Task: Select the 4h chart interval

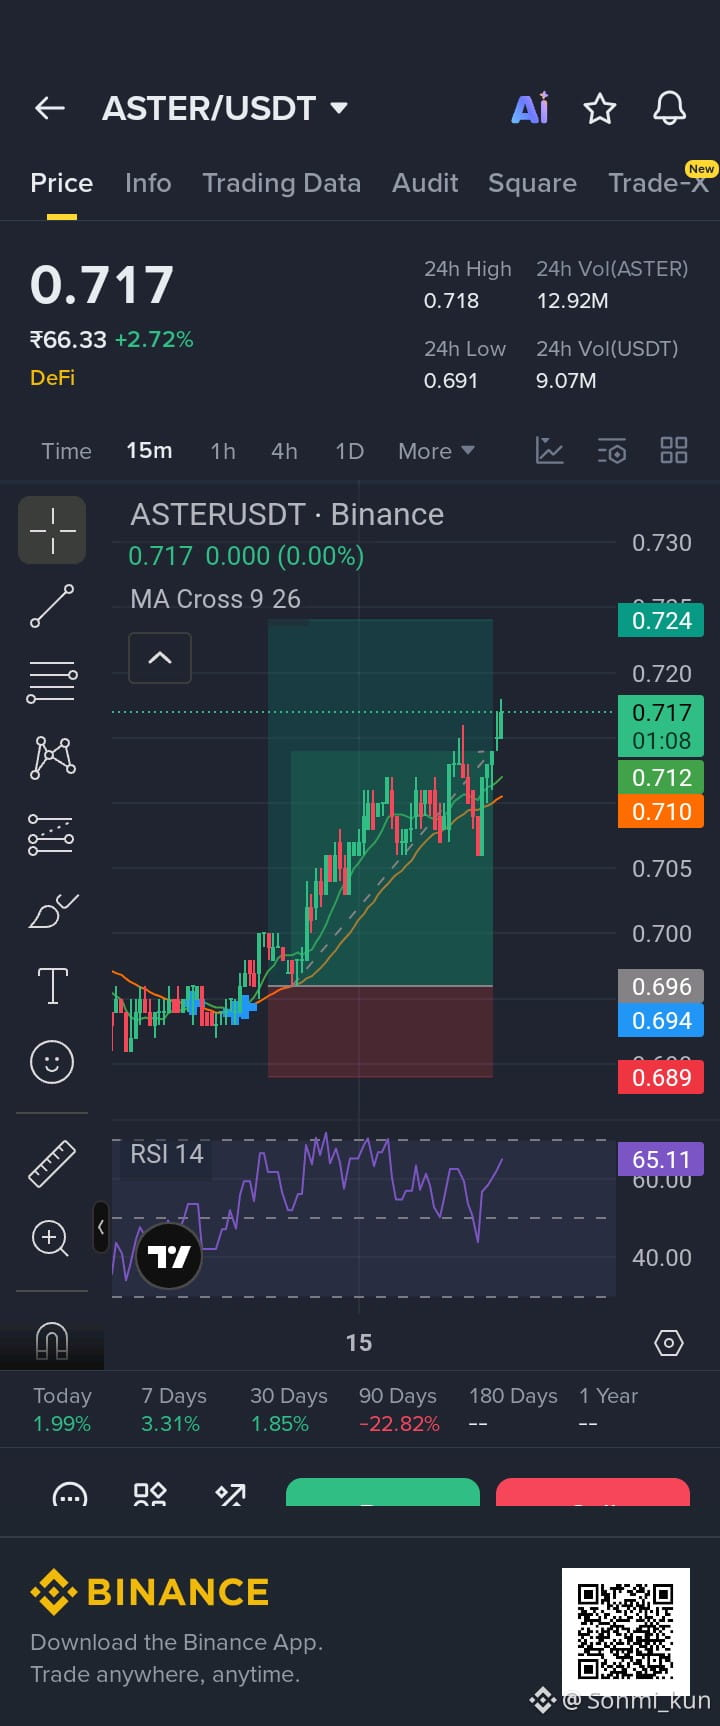Action: 284,451
